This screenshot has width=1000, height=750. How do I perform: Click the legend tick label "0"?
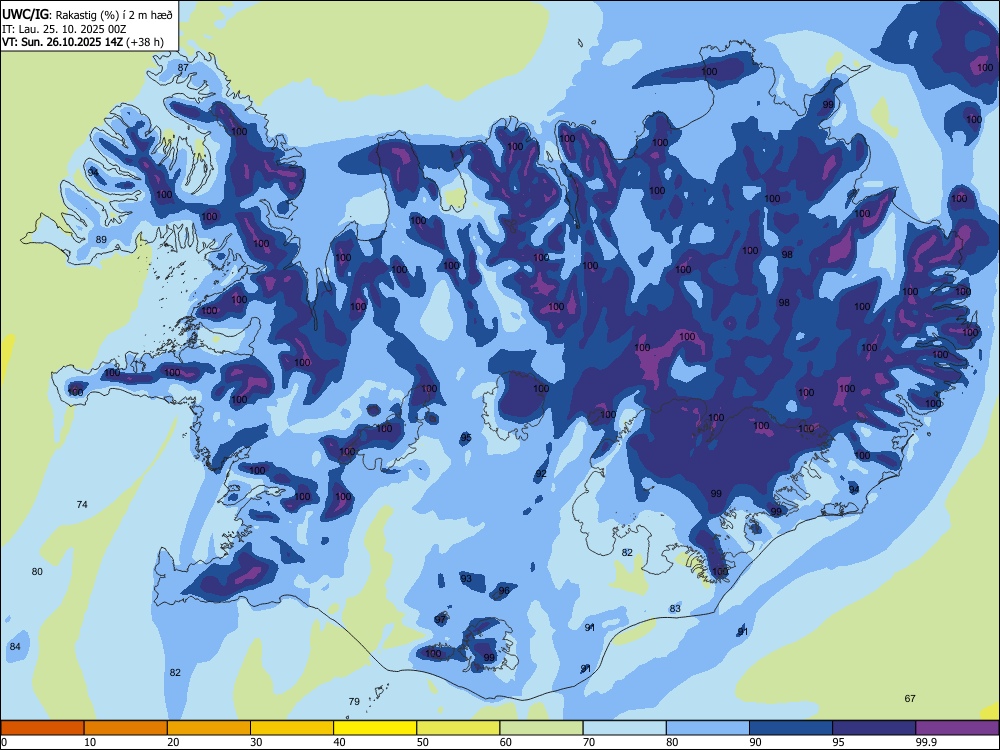coord(4,742)
